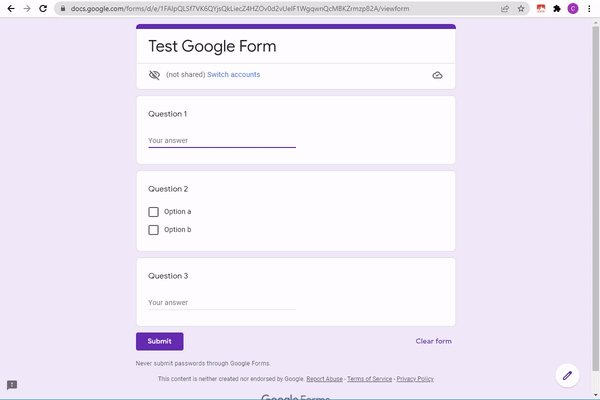
Task: Go back with the browser back arrow
Action: click(11, 8)
